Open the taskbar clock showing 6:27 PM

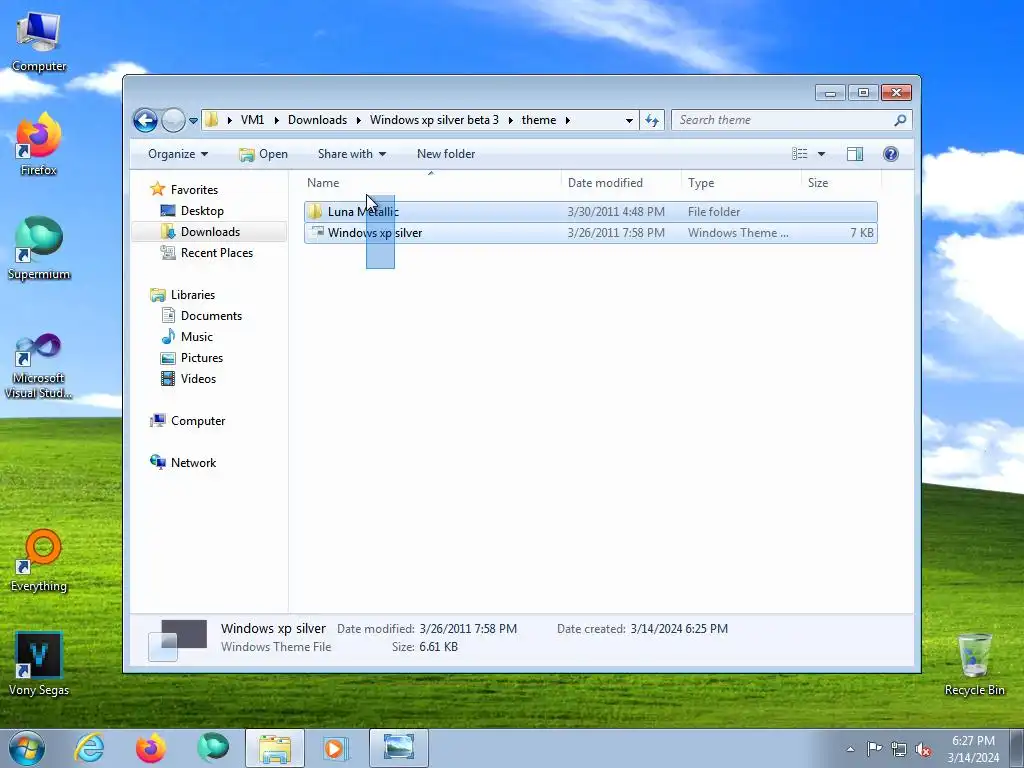[x=973, y=749]
